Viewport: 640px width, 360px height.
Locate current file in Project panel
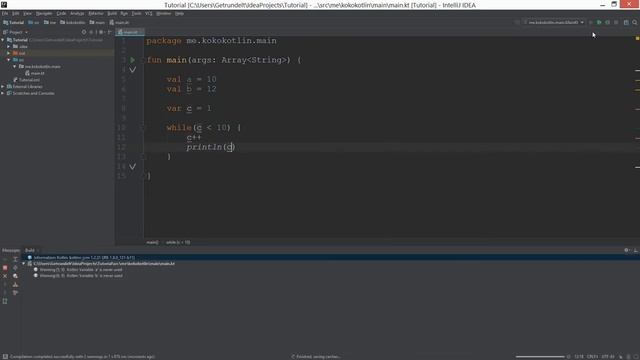[x=84, y=32]
